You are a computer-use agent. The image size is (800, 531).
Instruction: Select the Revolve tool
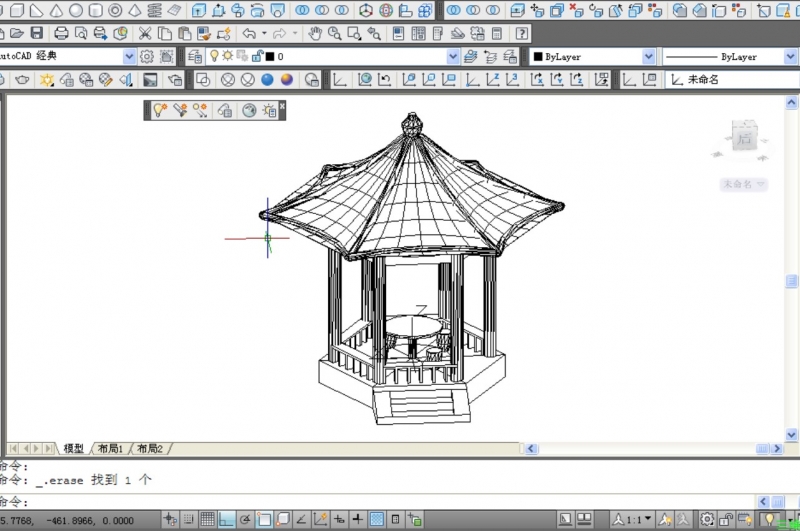pyautogui.click(x=258, y=10)
